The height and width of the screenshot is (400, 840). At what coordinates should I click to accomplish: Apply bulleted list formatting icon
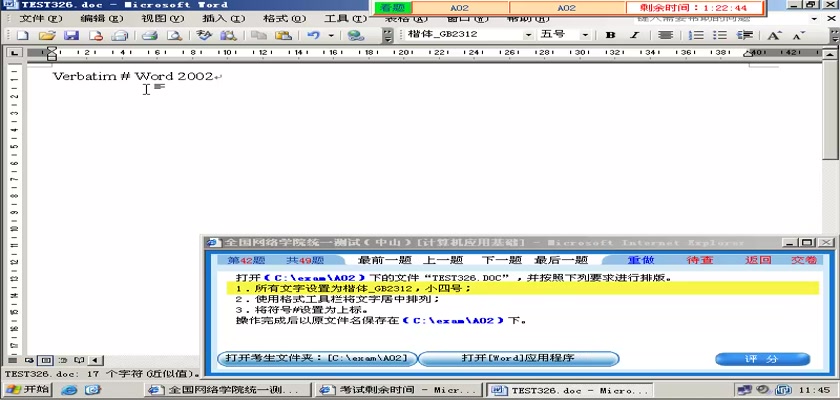pyautogui.click(x=720, y=35)
